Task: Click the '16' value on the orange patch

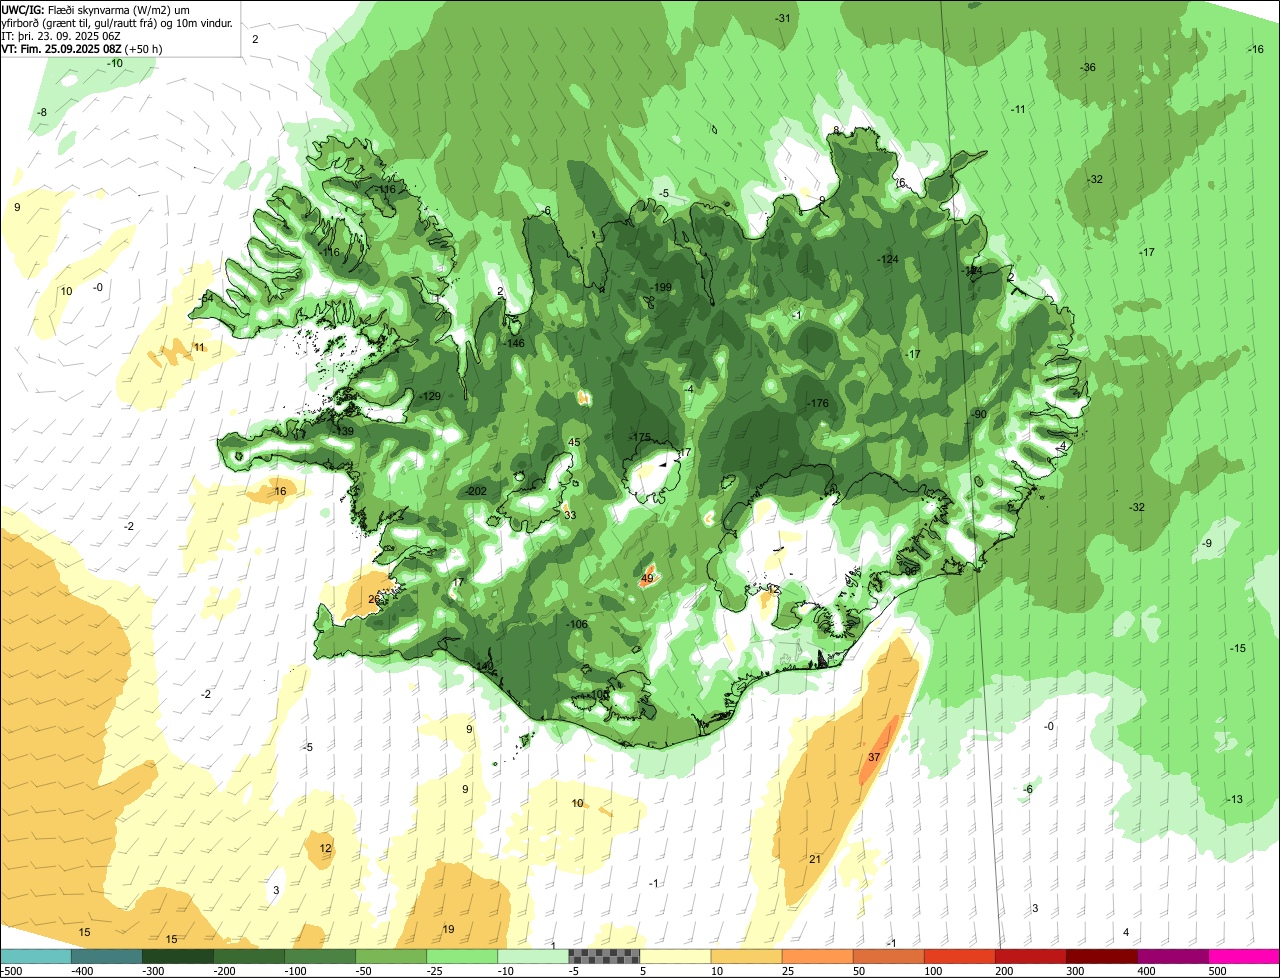Action: (280, 491)
